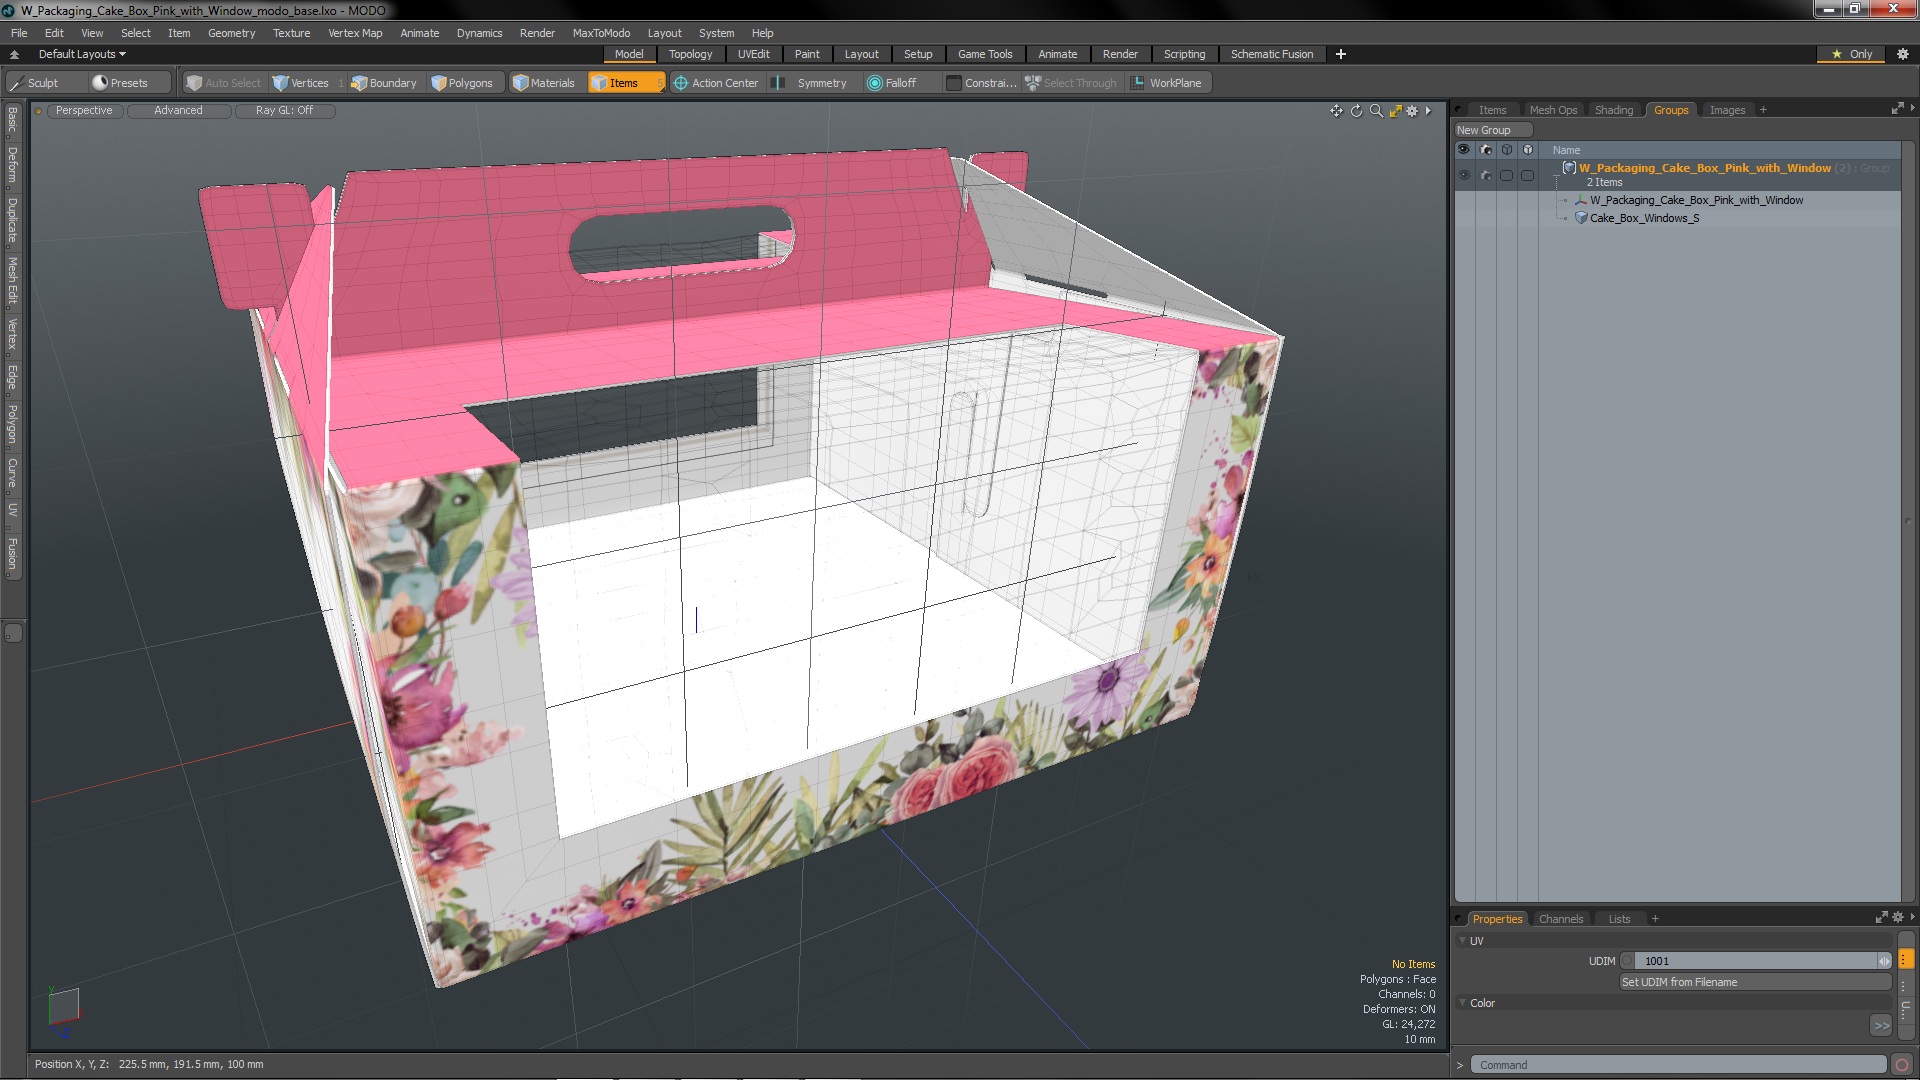Open viewport extra options arrow
1920x1080 pixels.
tap(1428, 111)
